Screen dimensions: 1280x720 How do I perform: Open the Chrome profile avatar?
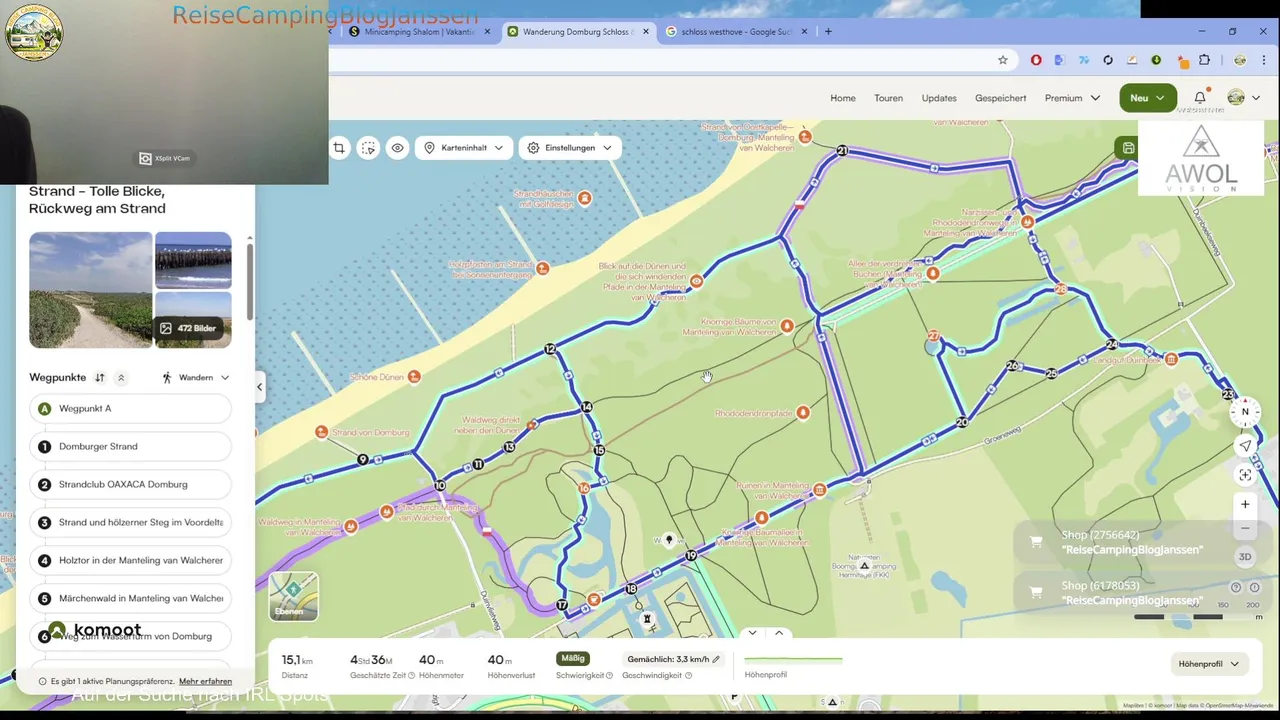point(1240,60)
